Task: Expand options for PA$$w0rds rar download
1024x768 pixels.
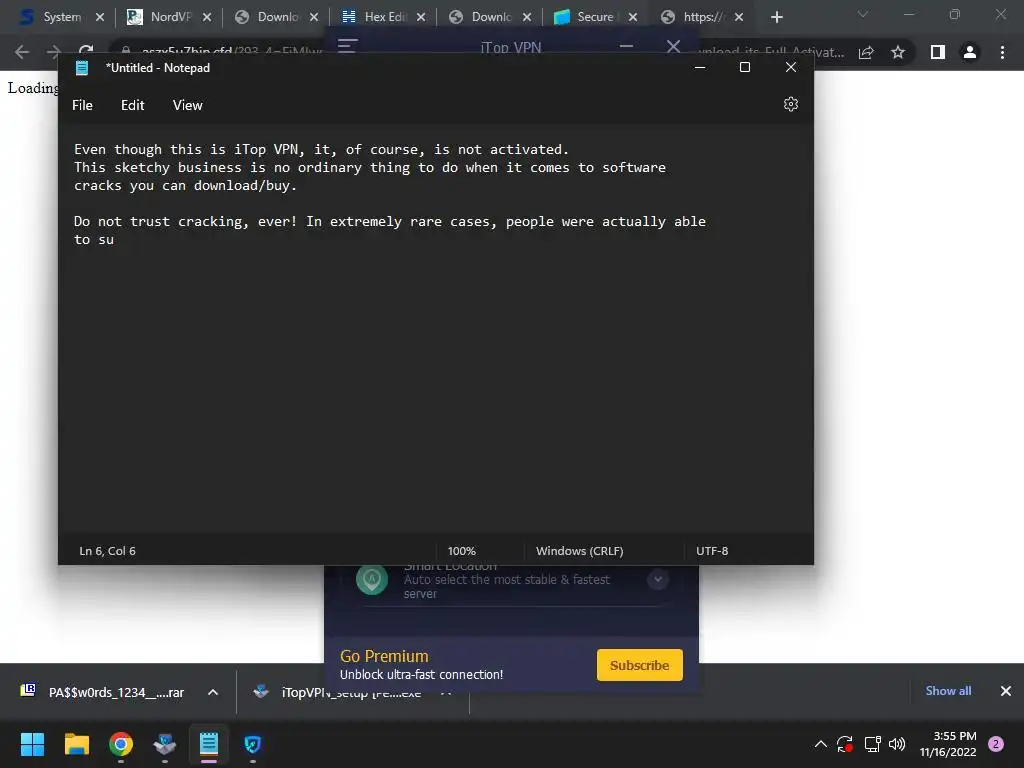Action: click(x=213, y=692)
